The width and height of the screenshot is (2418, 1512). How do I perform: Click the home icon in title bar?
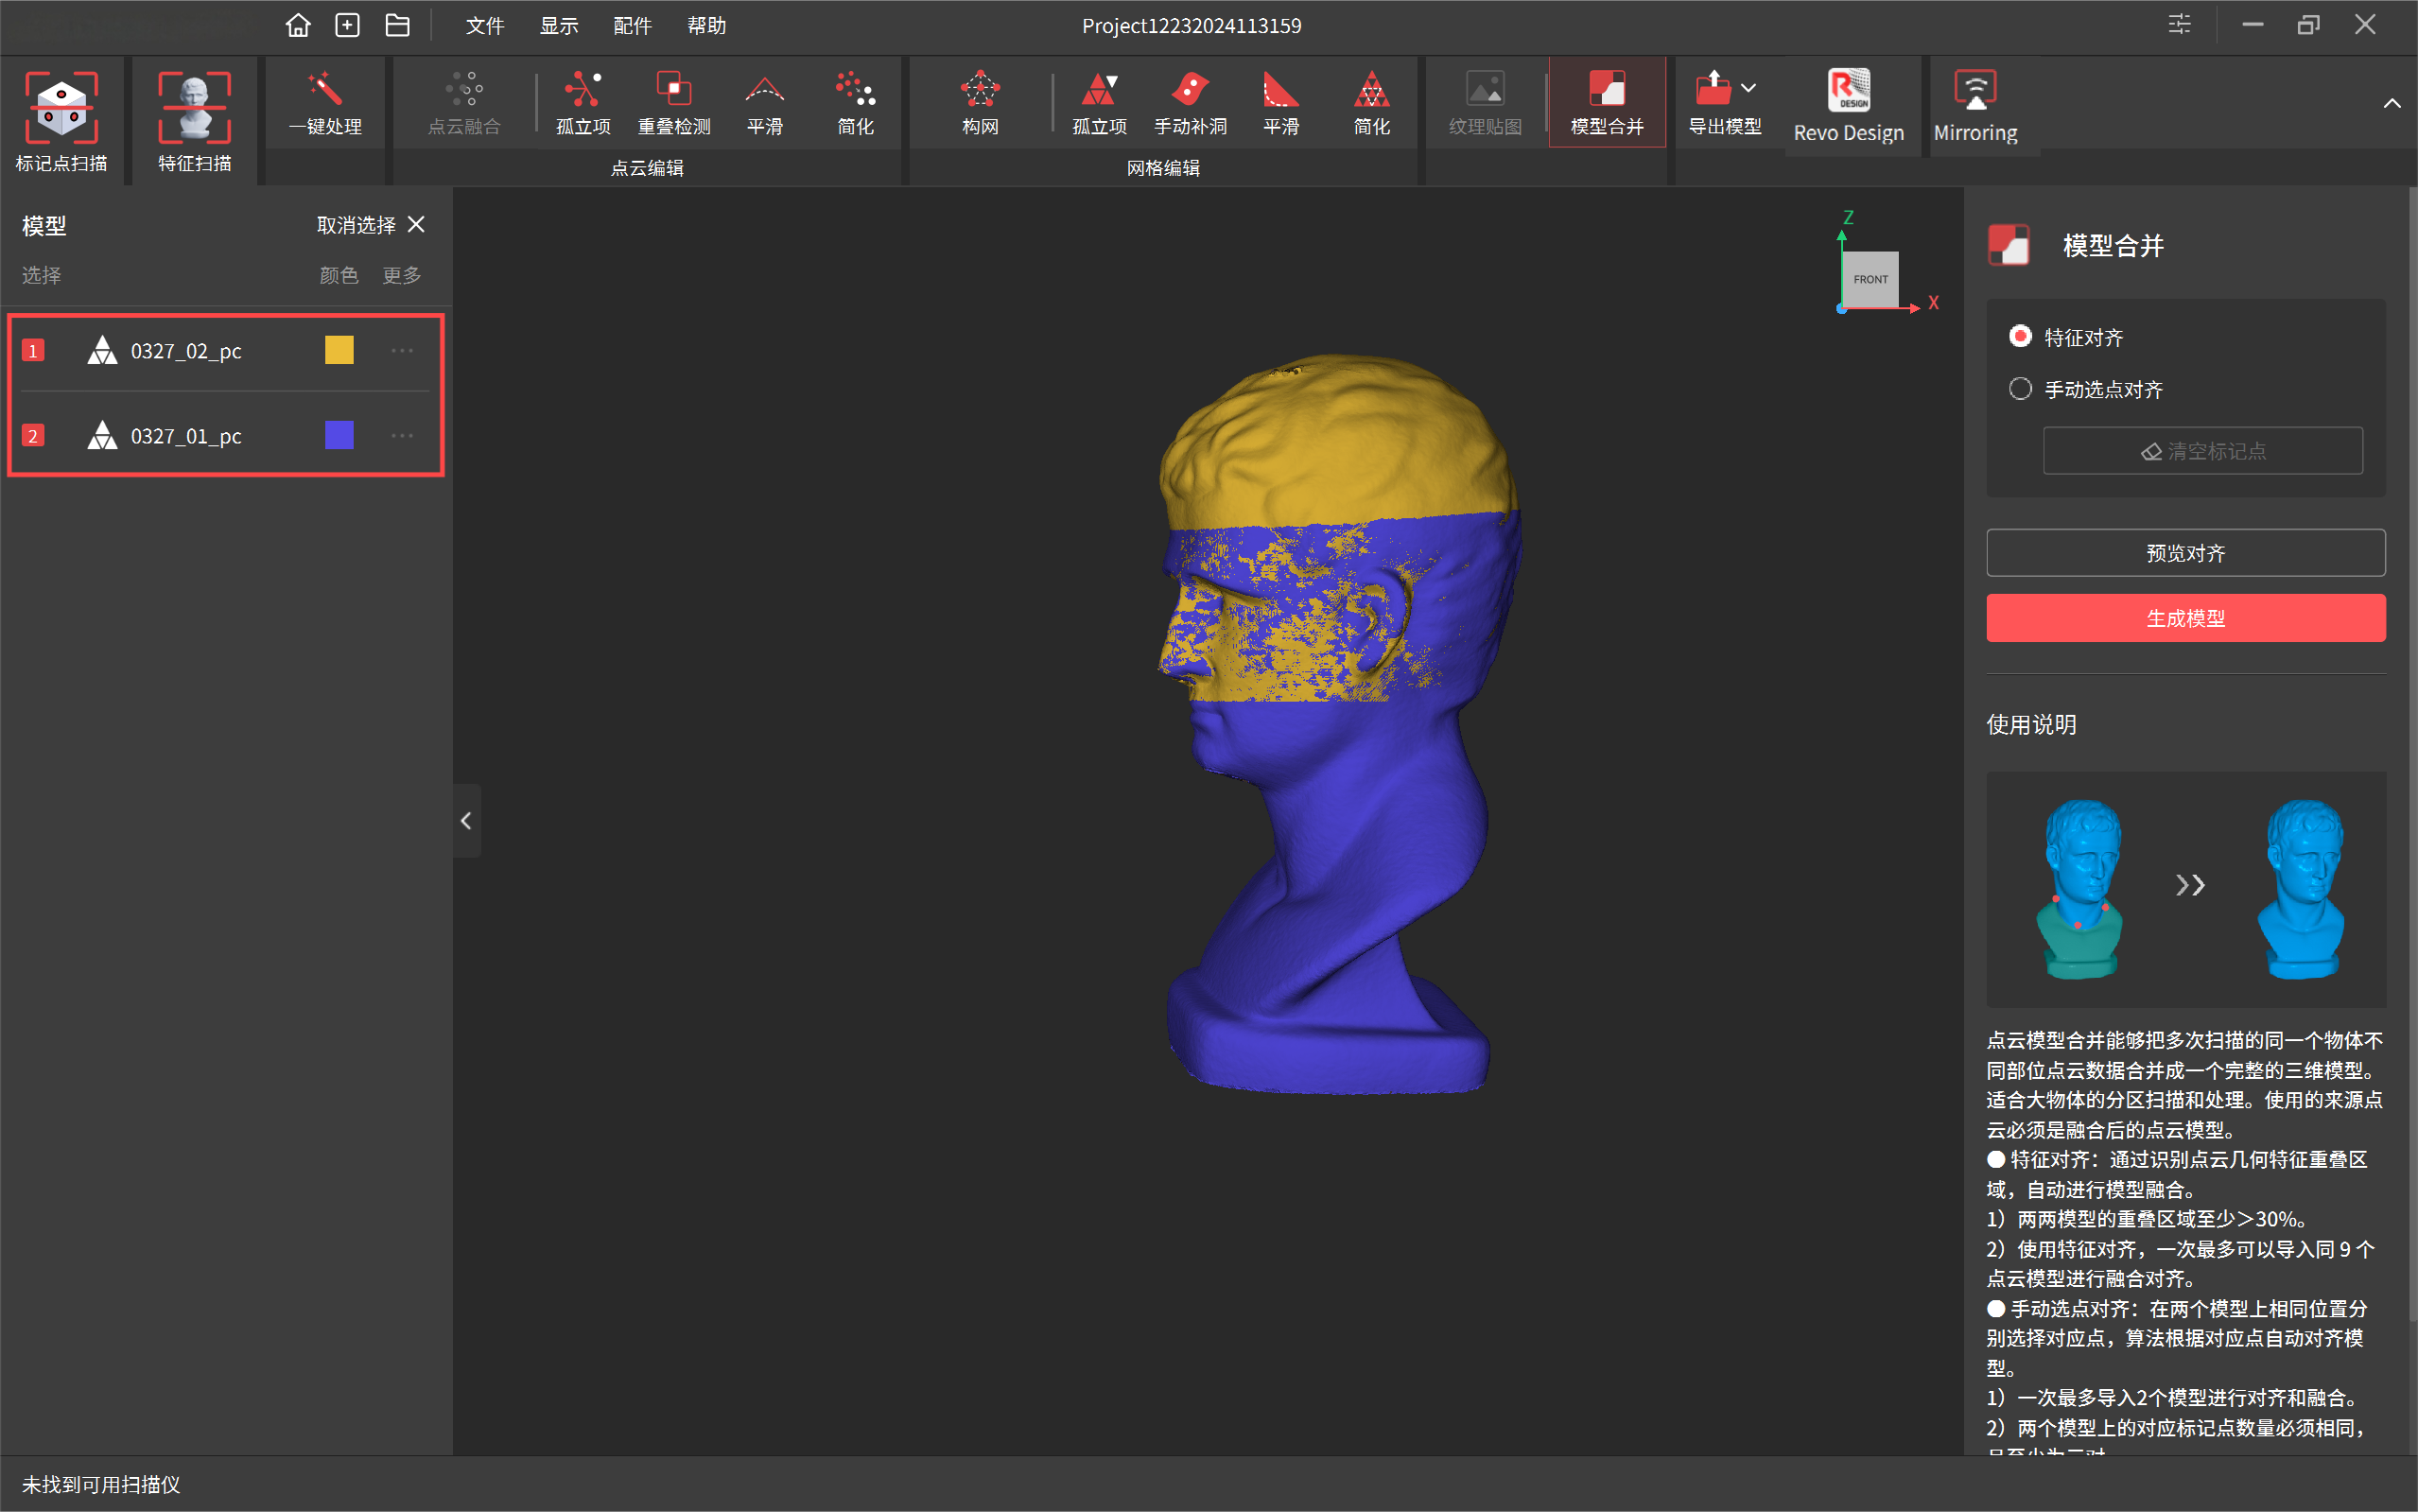(x=297, y=25)
